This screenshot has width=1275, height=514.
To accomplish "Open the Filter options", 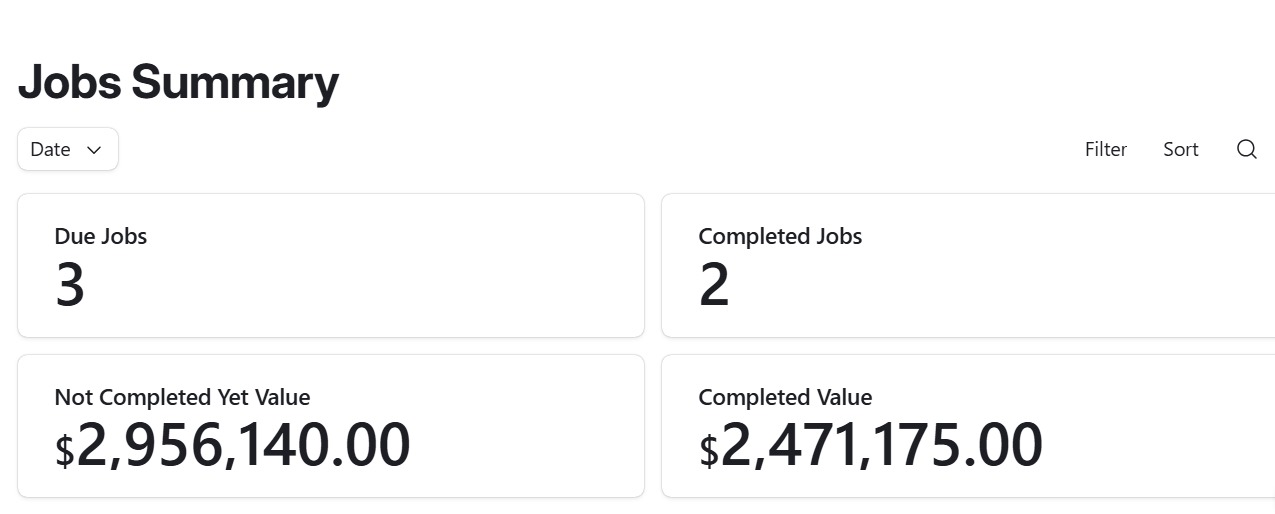I will coord(1105,149).
